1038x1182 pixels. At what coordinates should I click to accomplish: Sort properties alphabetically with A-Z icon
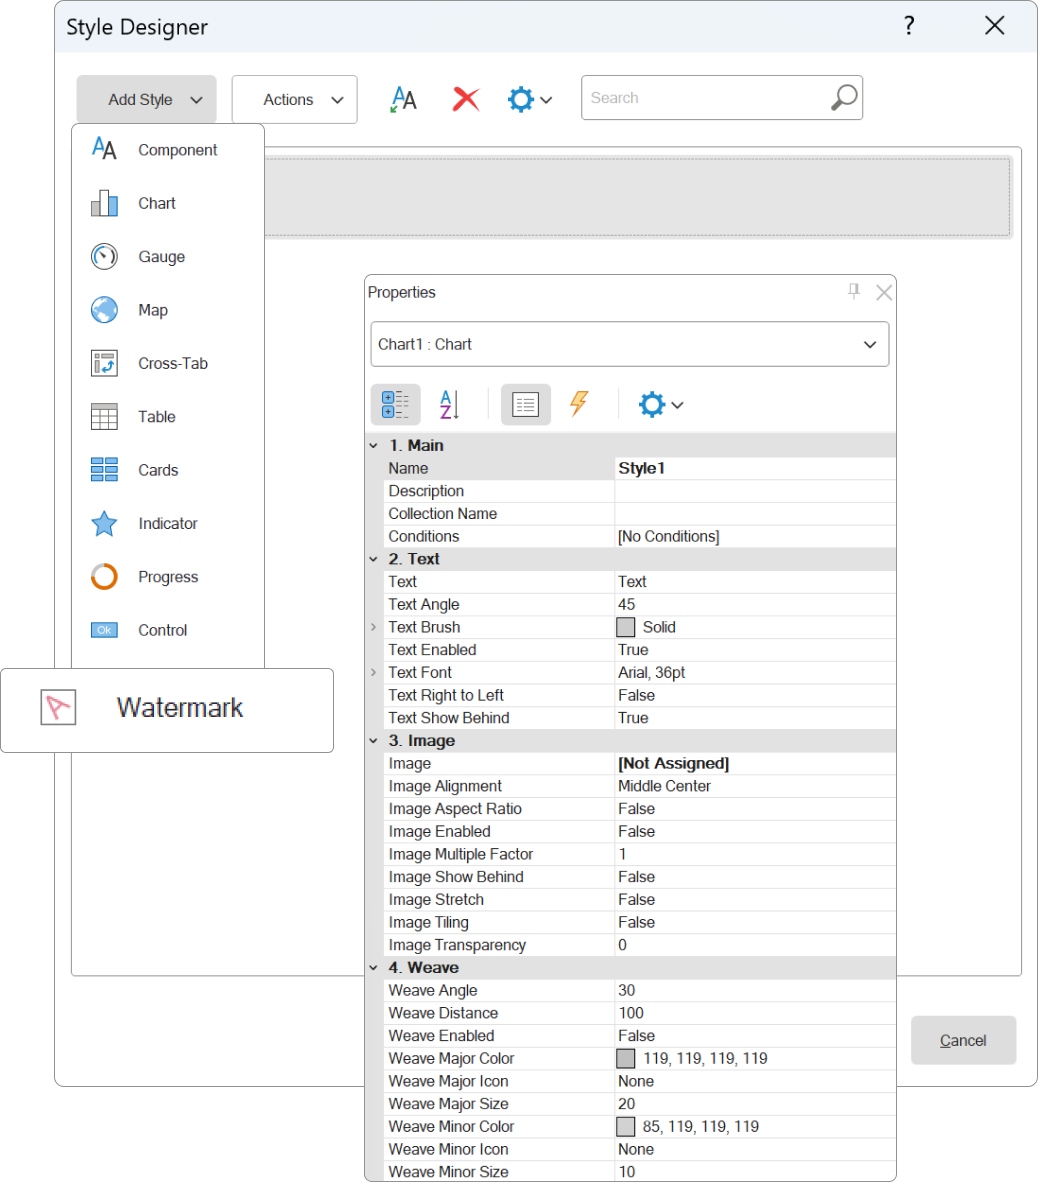(450, 405)
